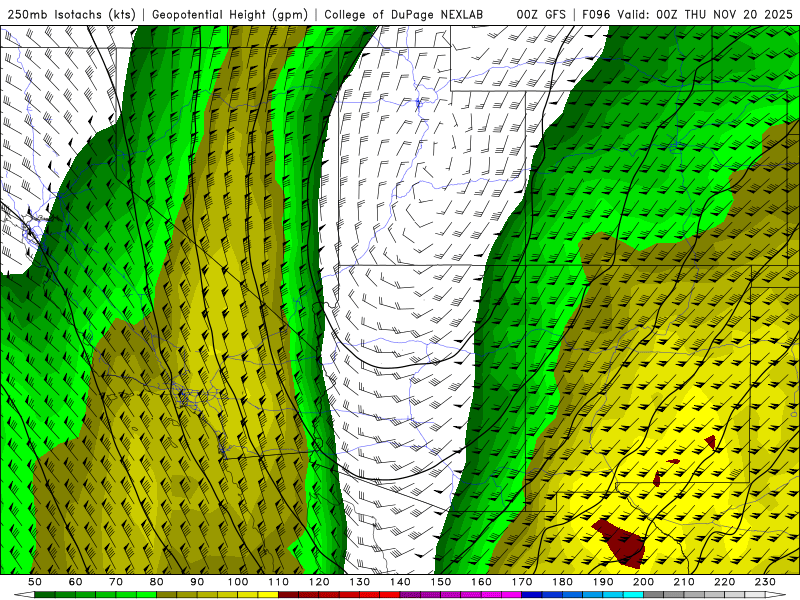Click the 130 label on the color scale

[x=359, y=582]
